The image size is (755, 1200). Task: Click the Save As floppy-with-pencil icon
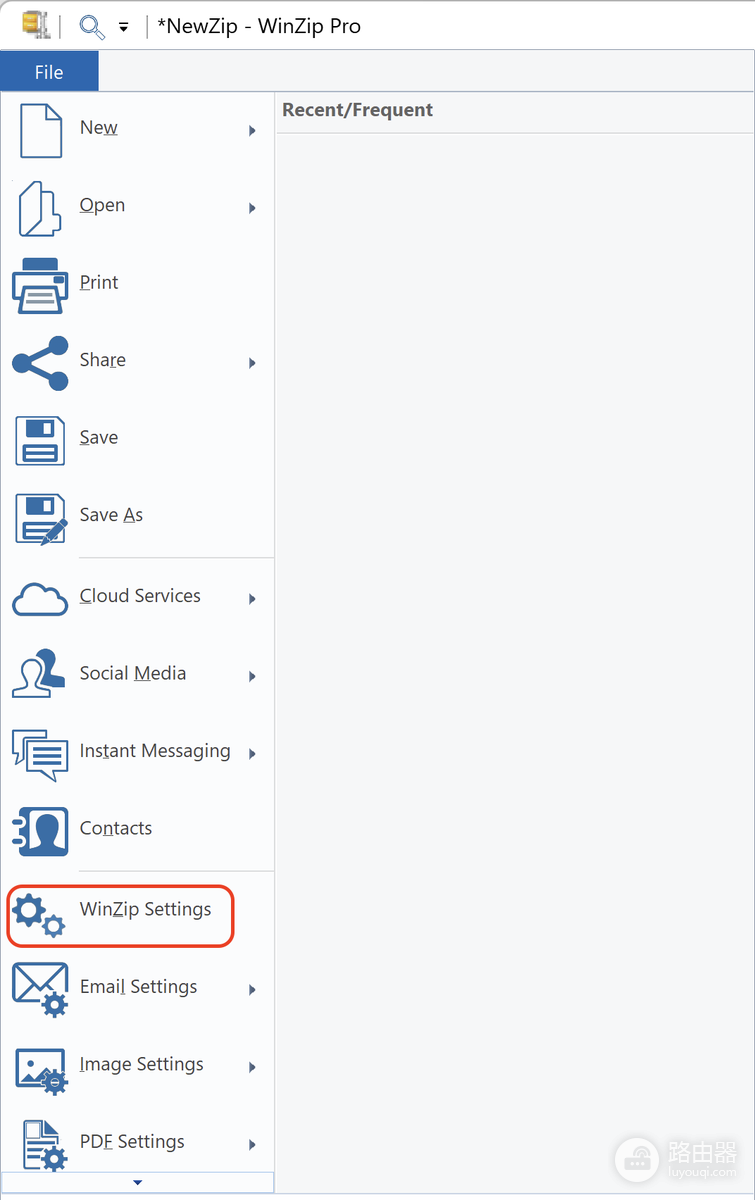pyautogui.click(x=41, y=518)
